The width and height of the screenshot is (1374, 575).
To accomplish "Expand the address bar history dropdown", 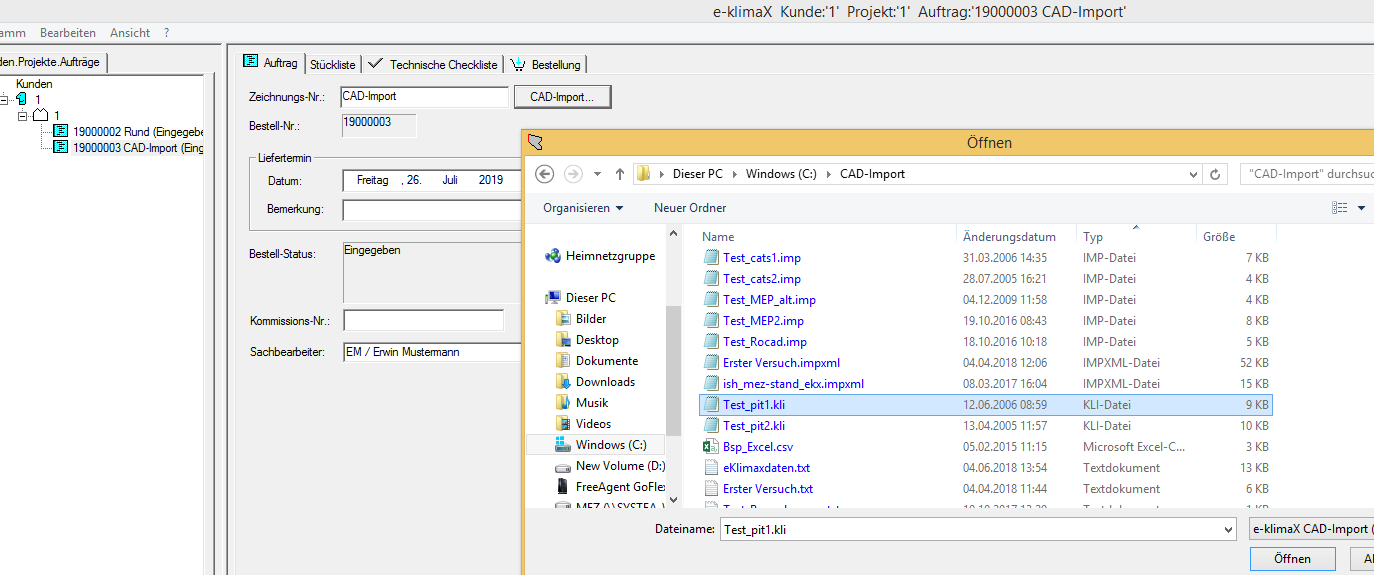I will (1192, 174).
